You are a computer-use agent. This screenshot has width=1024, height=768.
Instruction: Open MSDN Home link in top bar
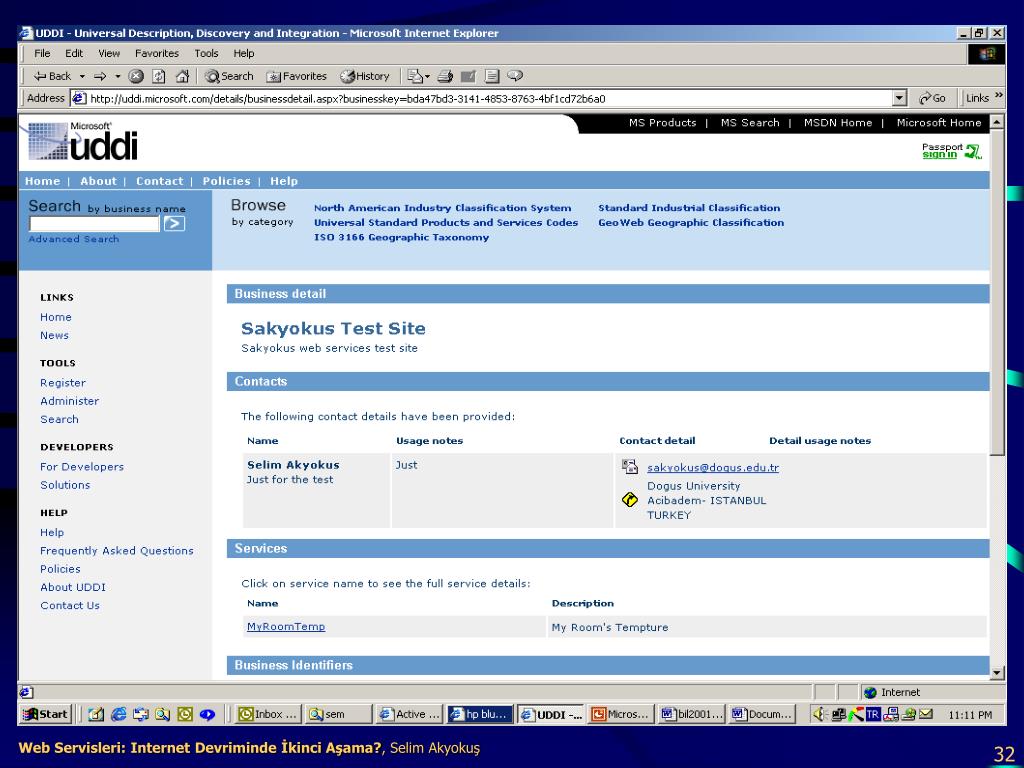pos(838,123)
